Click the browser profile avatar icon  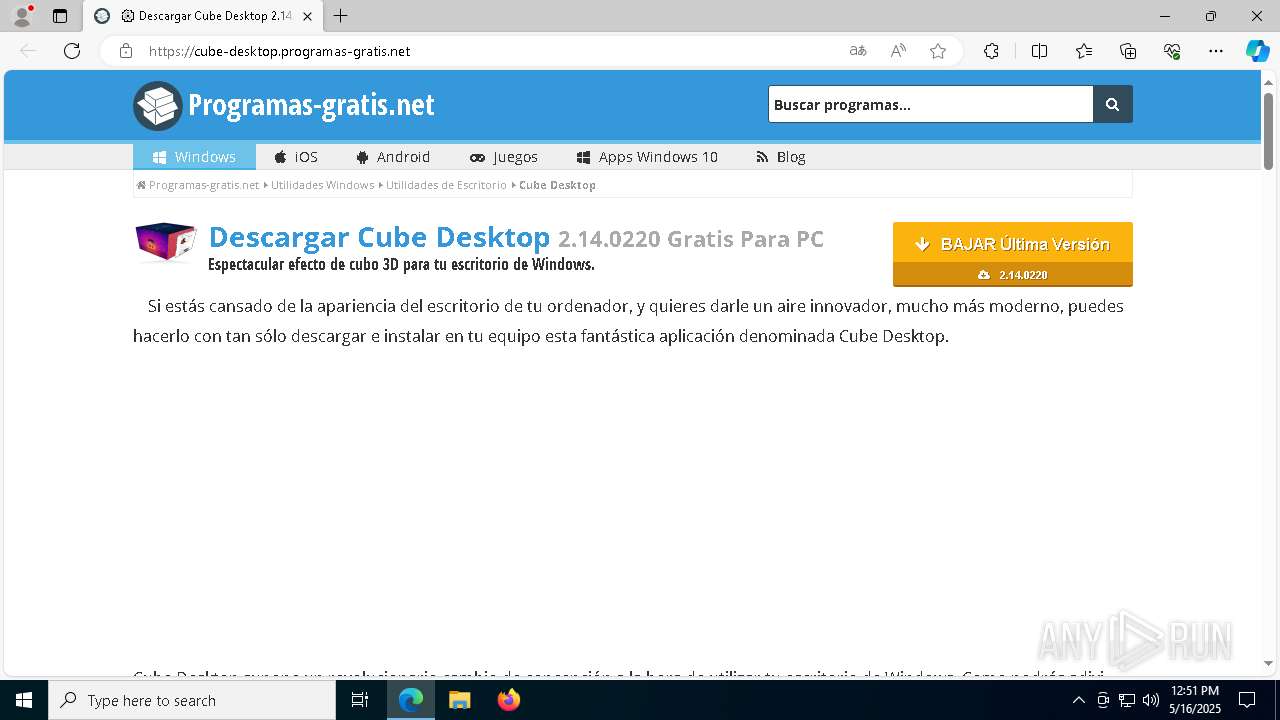click(21, 16)
